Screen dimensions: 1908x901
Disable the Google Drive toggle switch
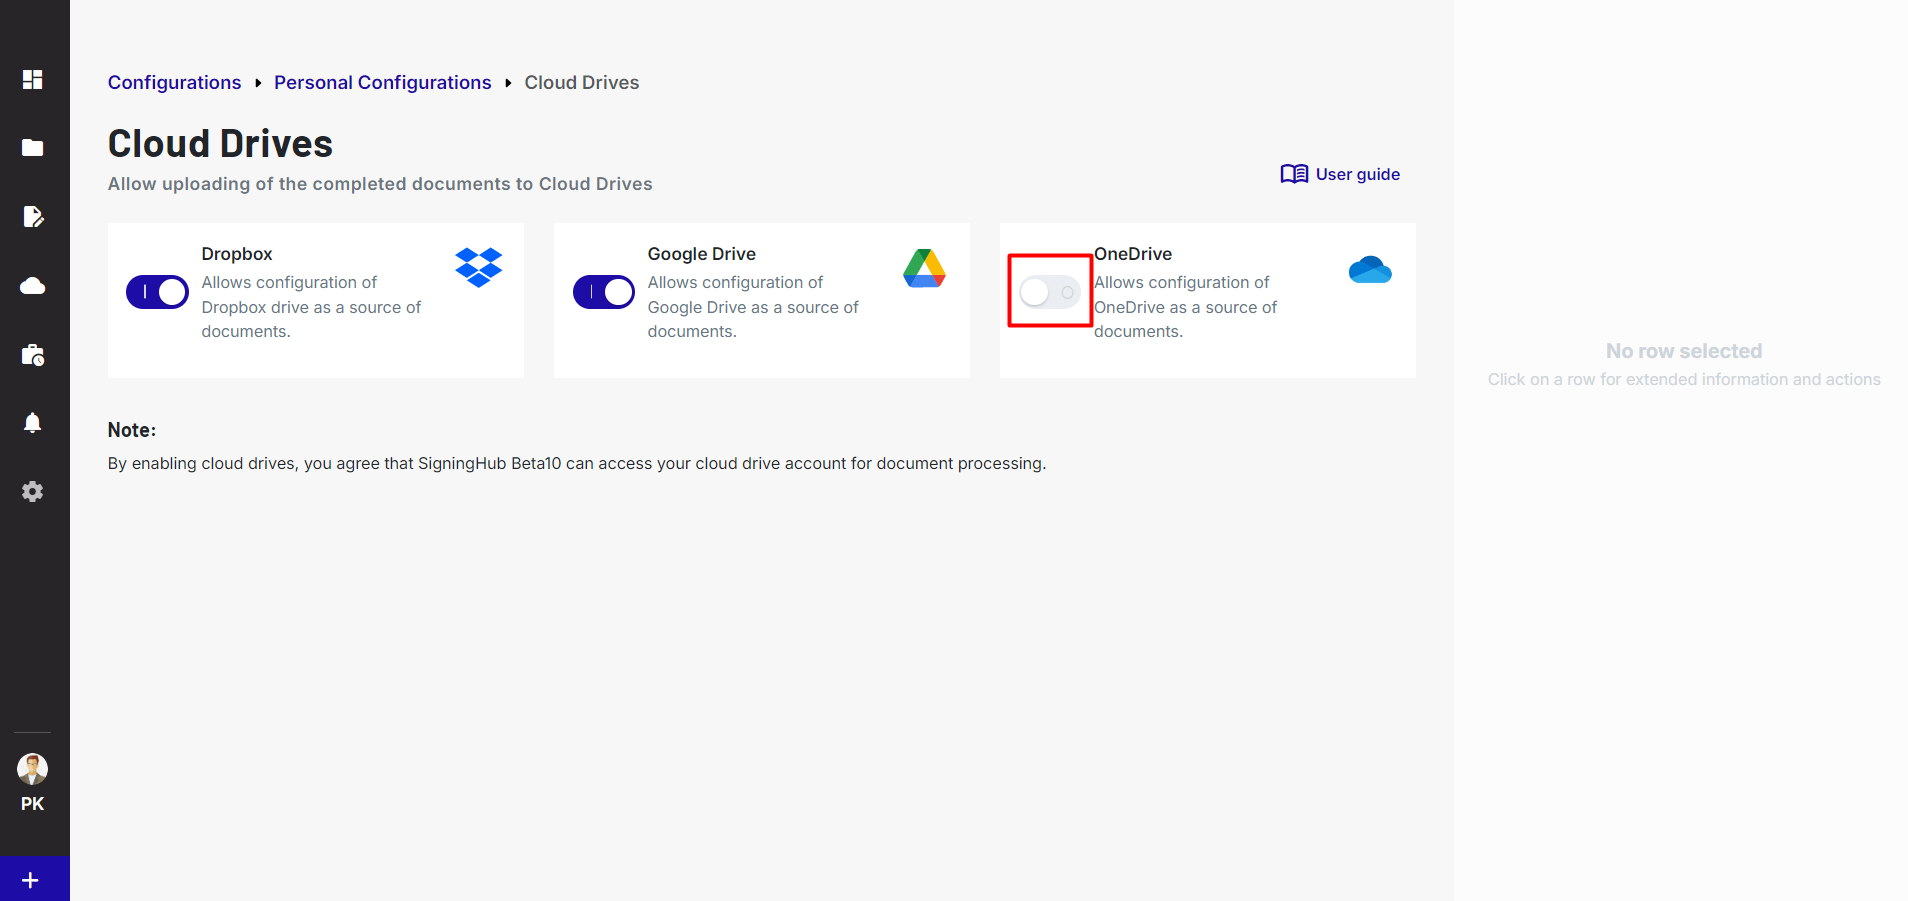pos(604,292)
